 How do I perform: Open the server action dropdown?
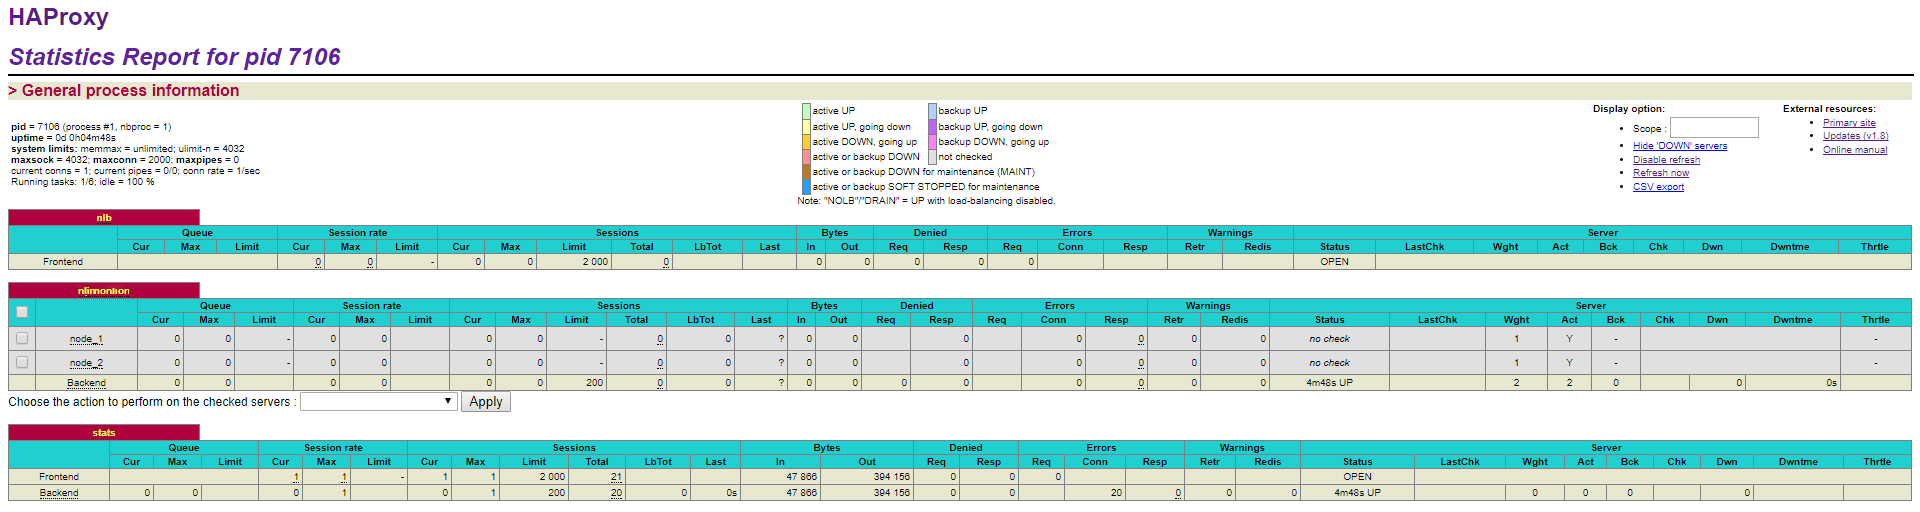click(x=378, y=401)
